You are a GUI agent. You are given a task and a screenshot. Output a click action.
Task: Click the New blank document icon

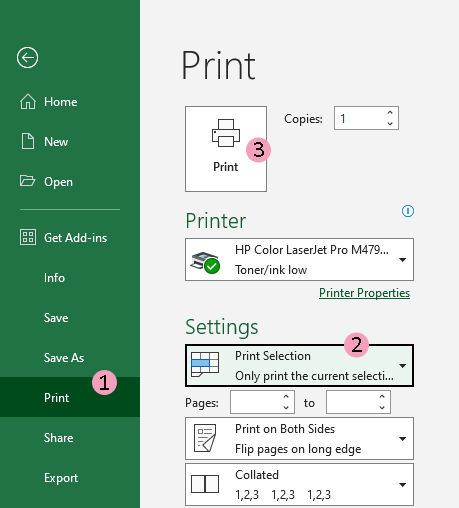coord(28,141)
